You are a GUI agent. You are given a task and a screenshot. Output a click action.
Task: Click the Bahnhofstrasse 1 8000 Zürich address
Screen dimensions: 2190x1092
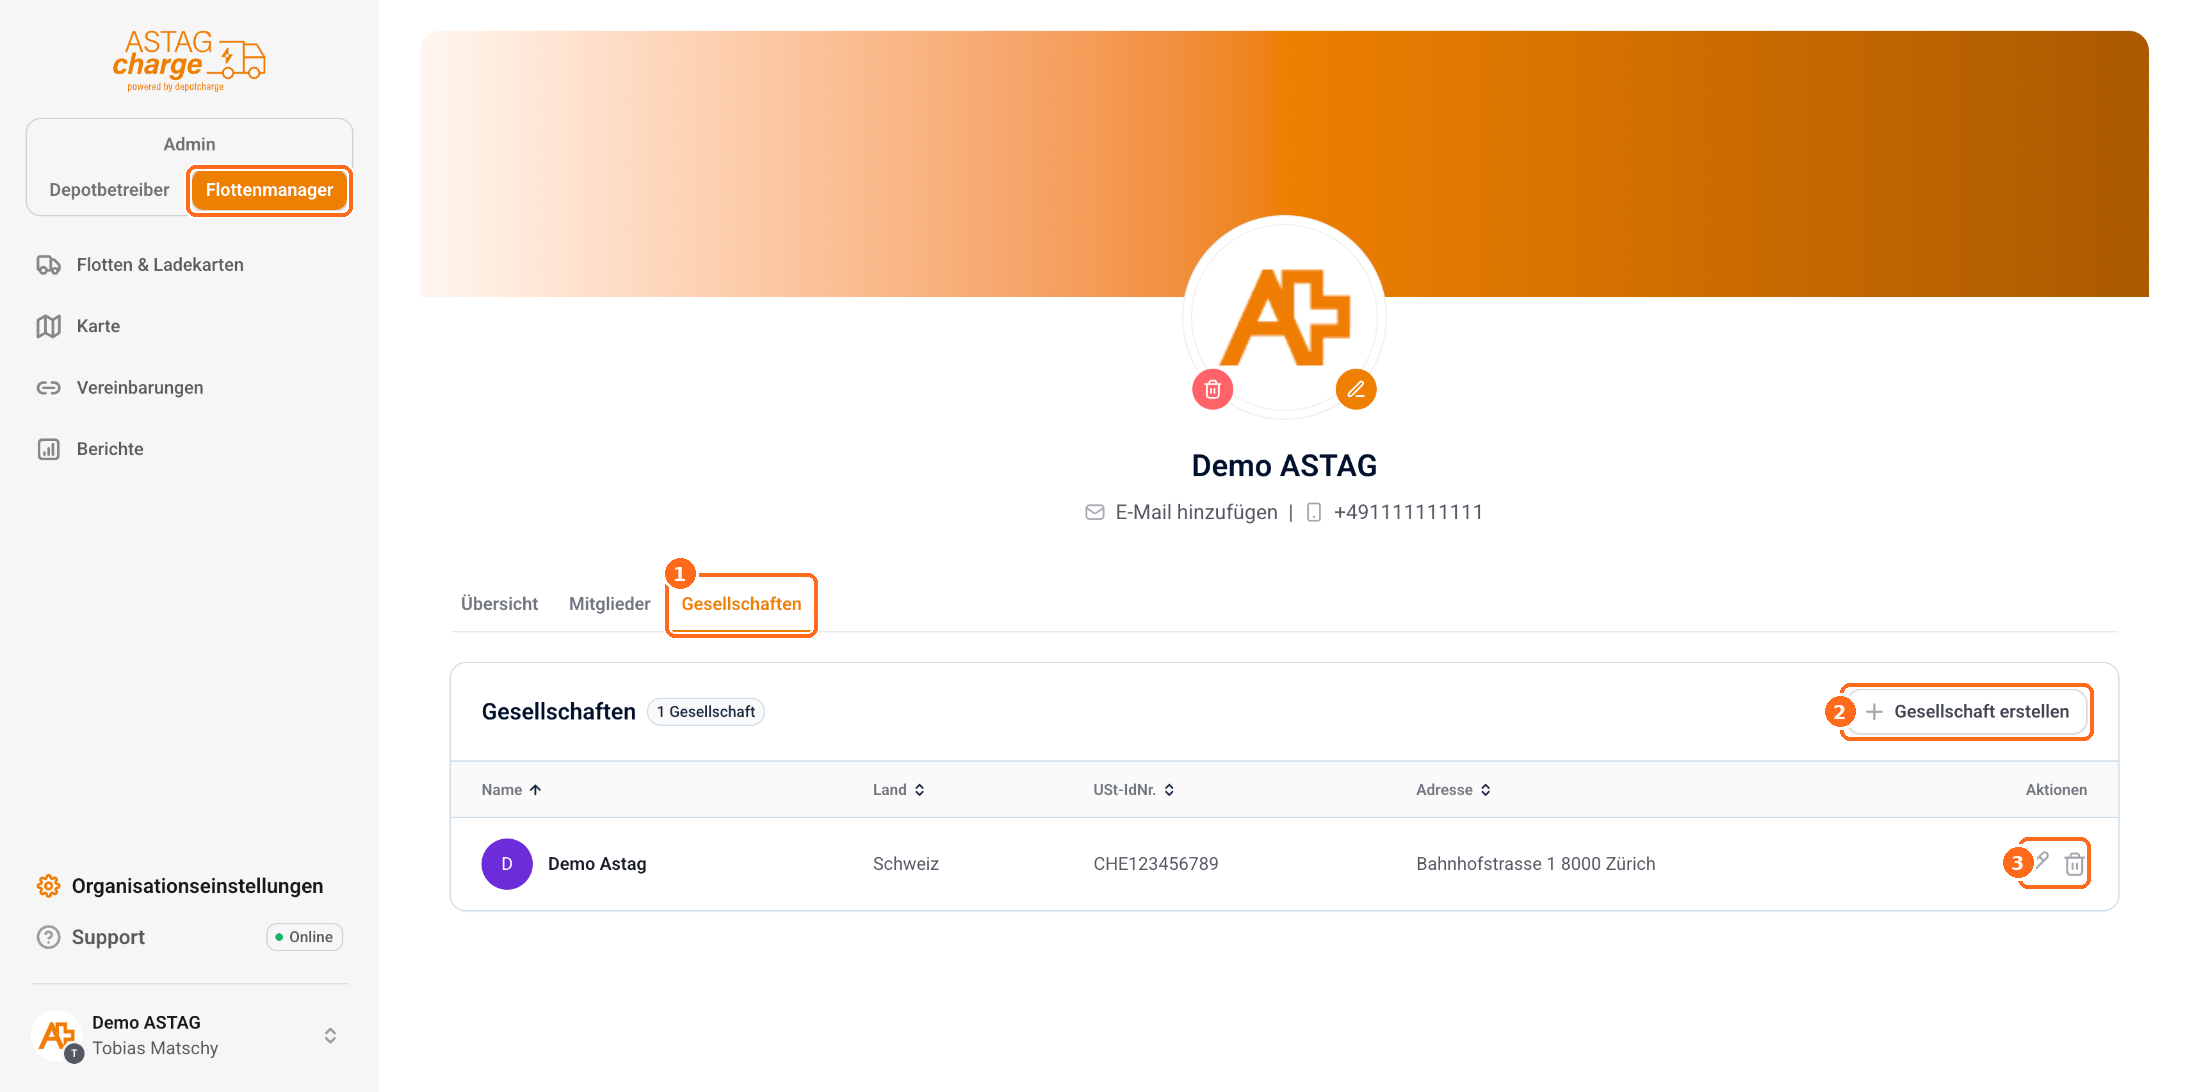click(x=1536, y=864)
